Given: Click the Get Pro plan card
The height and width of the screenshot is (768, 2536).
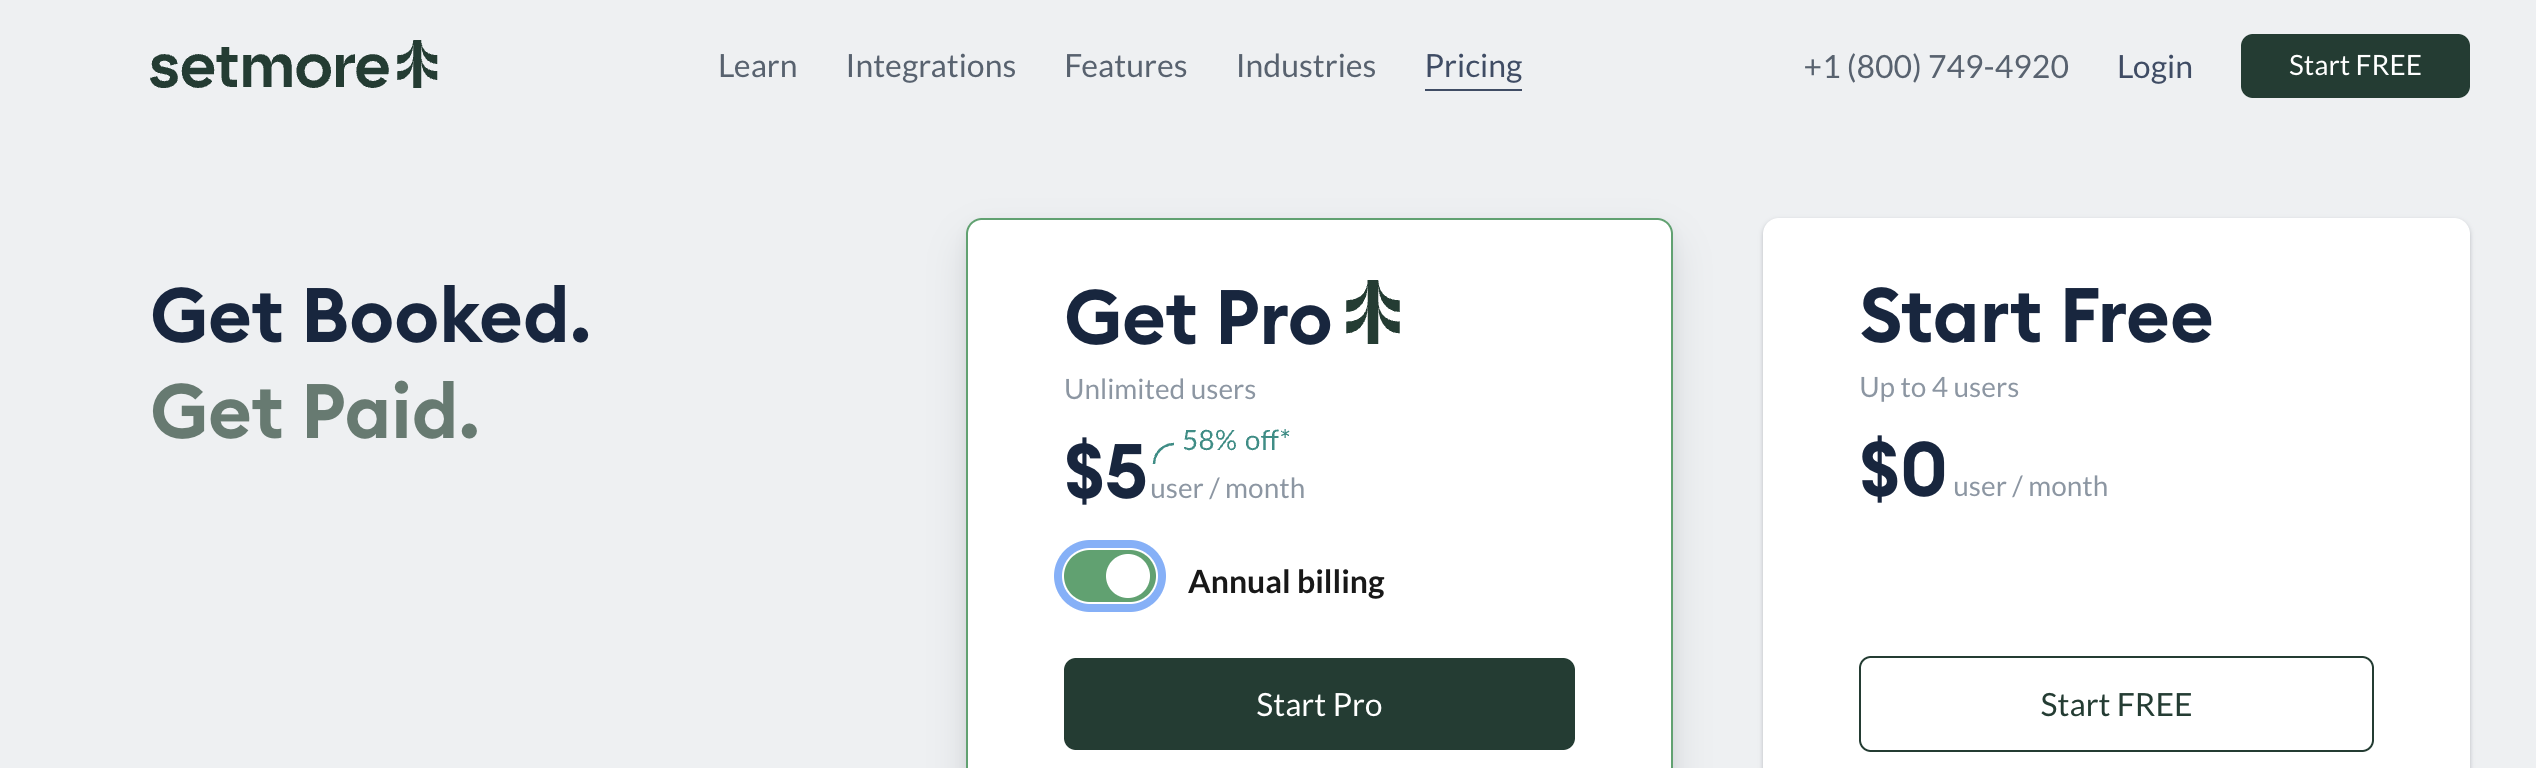Looking at the screenshot, I should click(1318, 400).
